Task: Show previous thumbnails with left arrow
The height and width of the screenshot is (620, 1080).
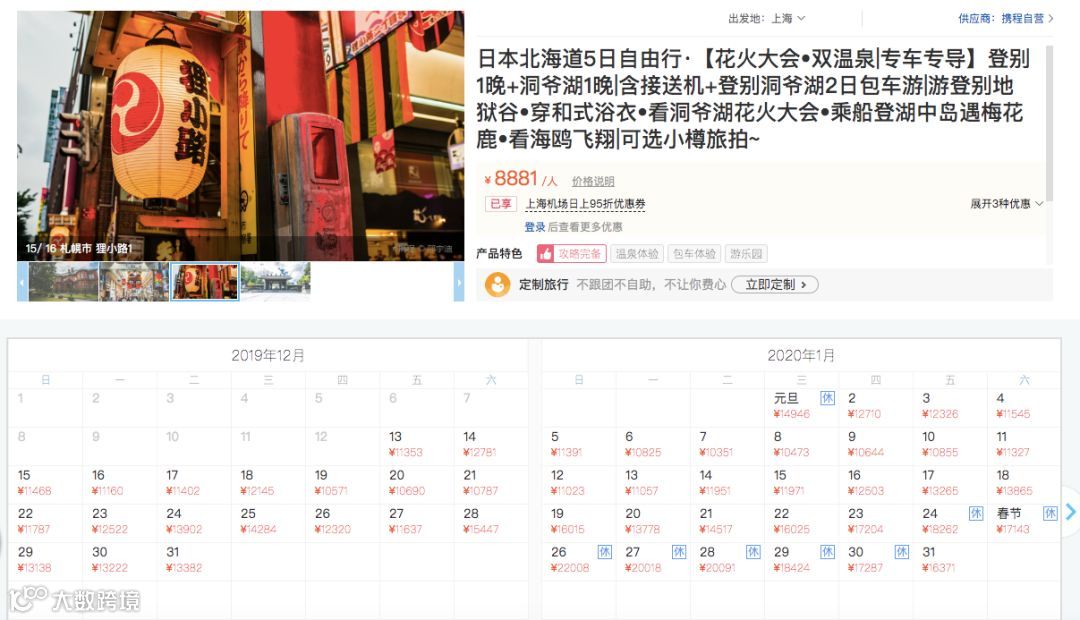Action: click(23, 282)
